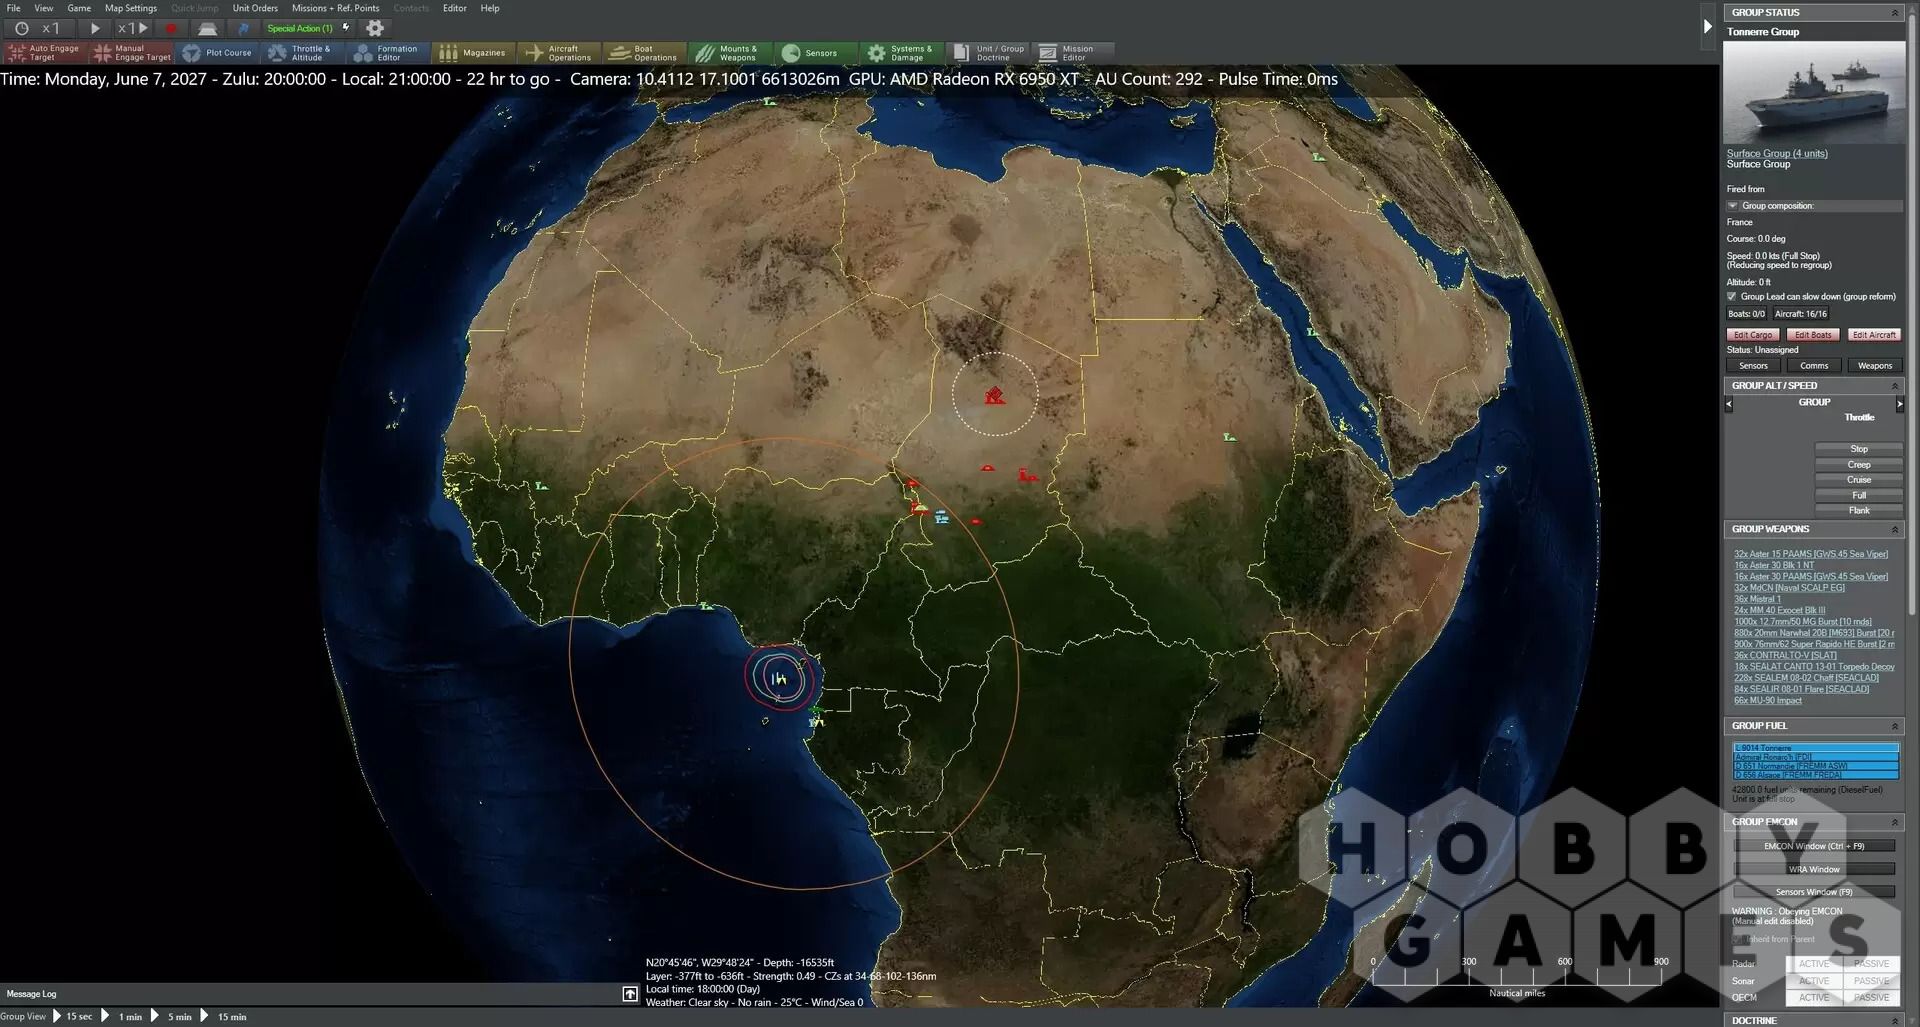This screenshot has height=1027, width=1920.
Task: Open the Auto Engage Target tool
Action: tap(44, 53)
